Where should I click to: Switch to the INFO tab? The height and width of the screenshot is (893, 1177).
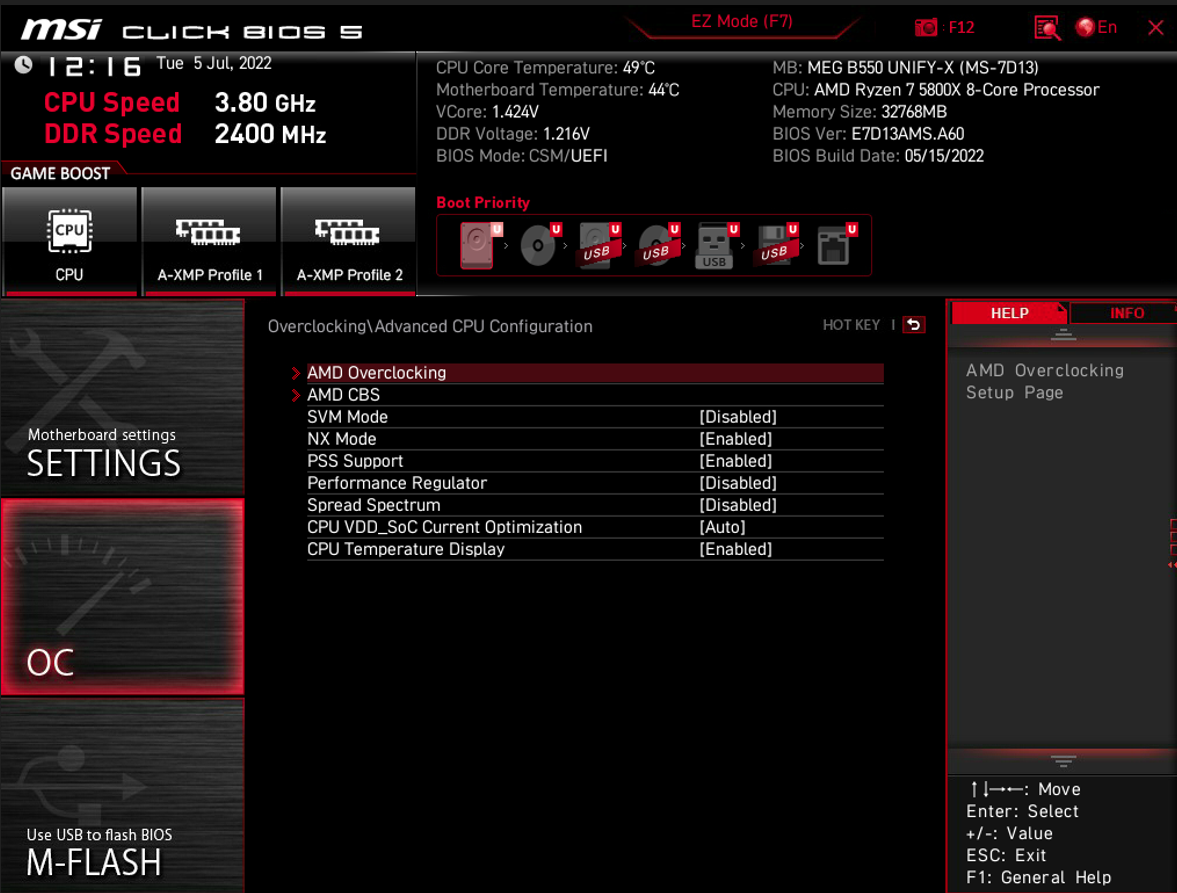tap(1126, 313)
